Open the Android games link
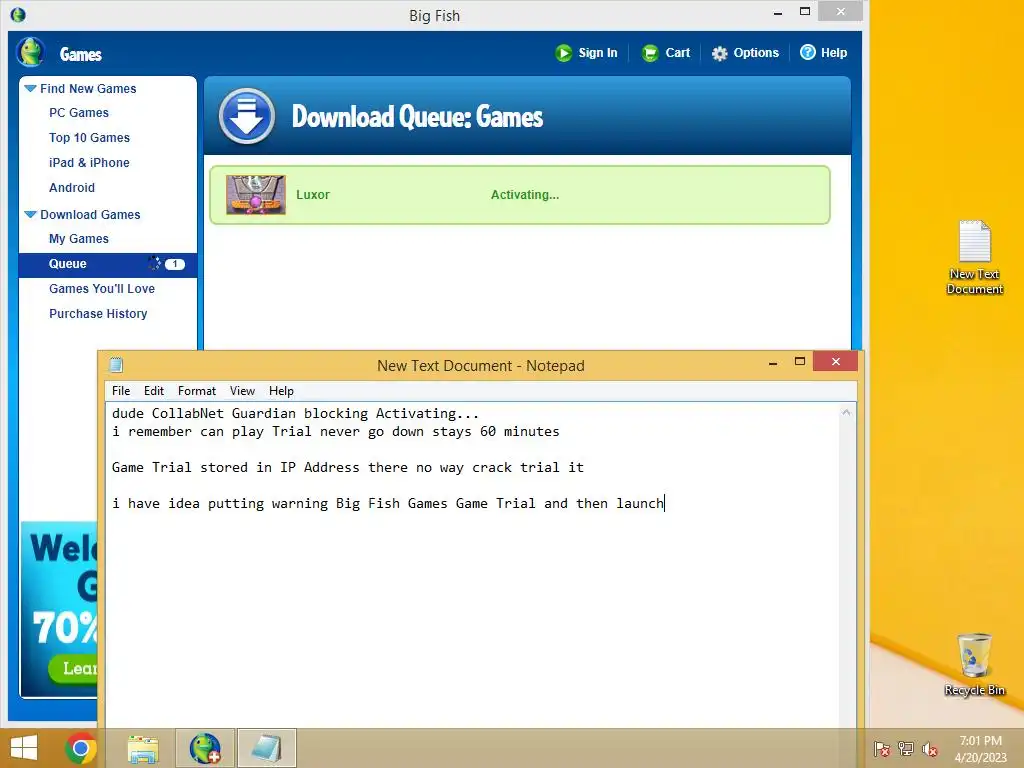1024x768 pixels. click(x=72, y=187)
